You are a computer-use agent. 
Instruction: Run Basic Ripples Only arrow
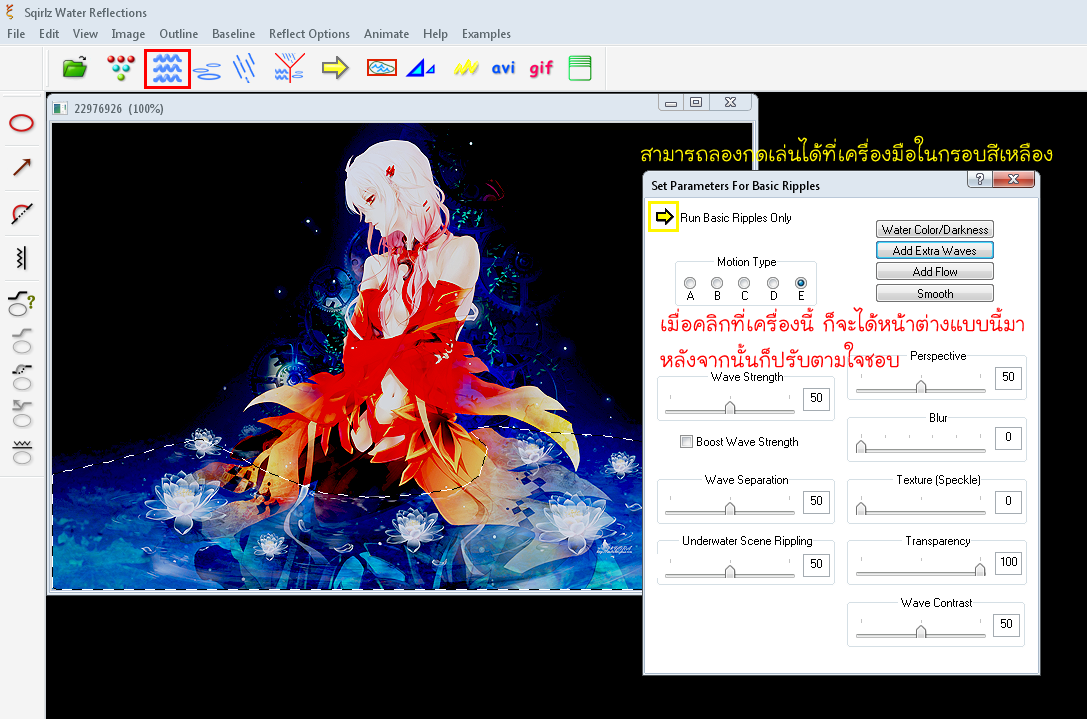pos(663,217)
